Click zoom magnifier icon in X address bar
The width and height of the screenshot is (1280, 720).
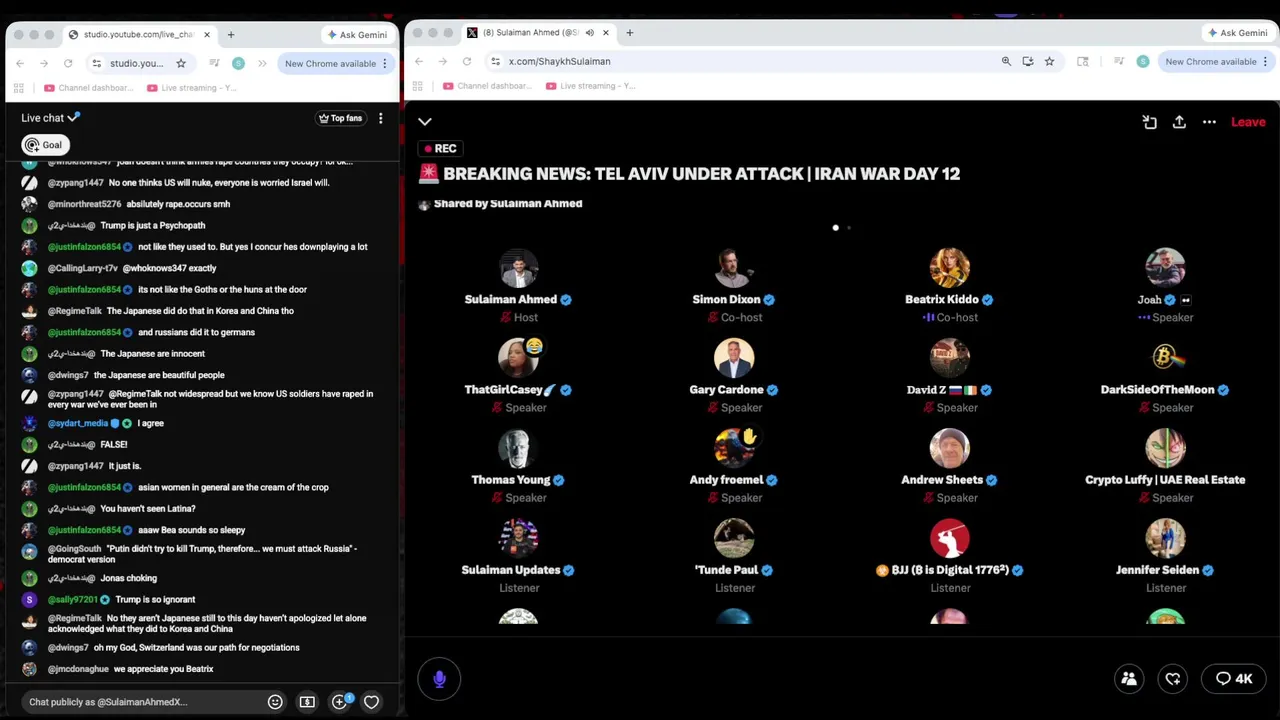pyautogui.click(x=1006, y=61)
